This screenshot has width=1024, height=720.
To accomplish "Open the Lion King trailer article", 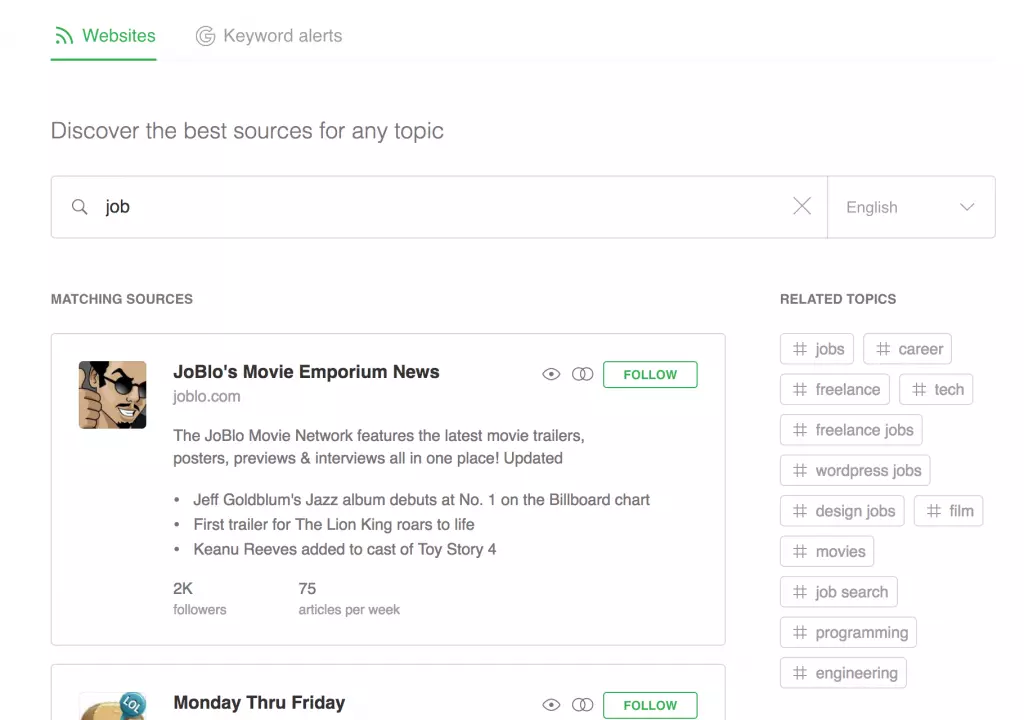I will coord(334,525).
